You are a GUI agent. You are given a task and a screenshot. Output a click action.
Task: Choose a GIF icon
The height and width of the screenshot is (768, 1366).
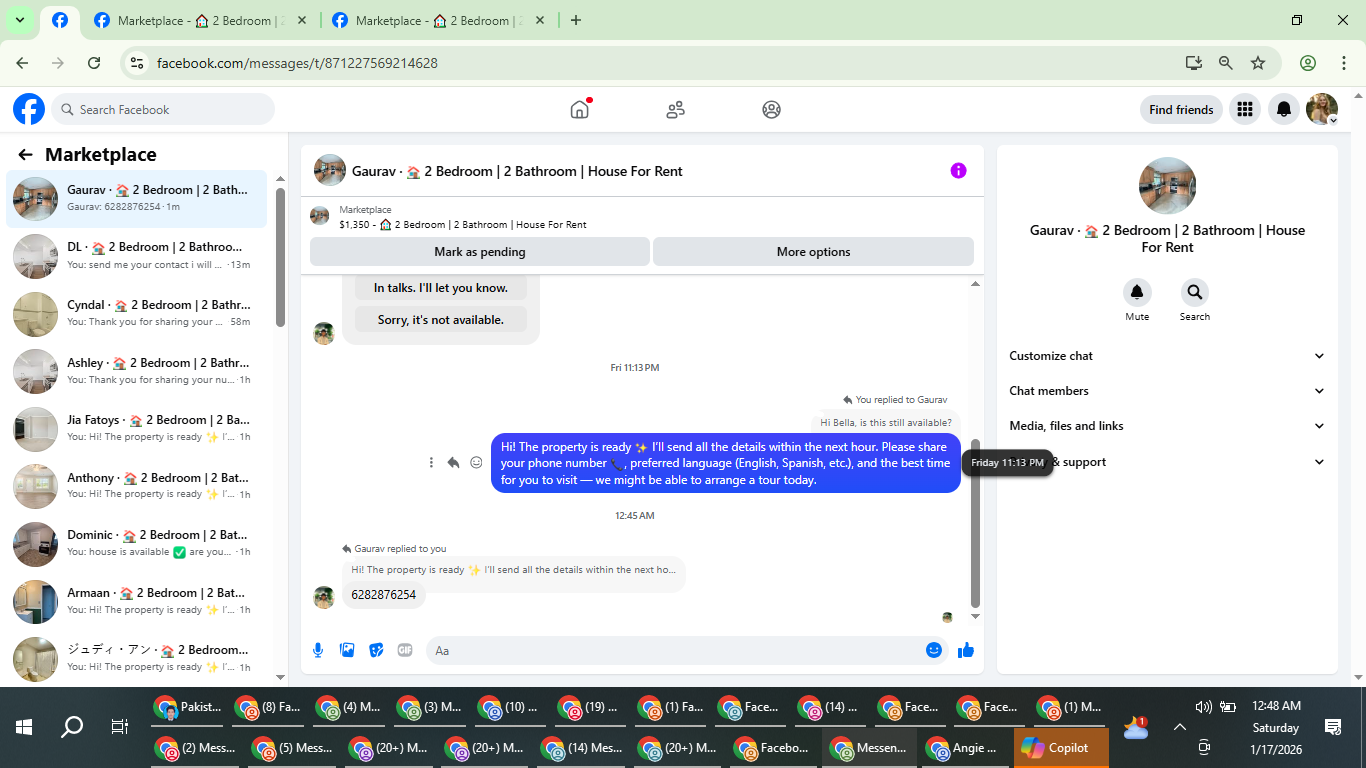point(405,650)
